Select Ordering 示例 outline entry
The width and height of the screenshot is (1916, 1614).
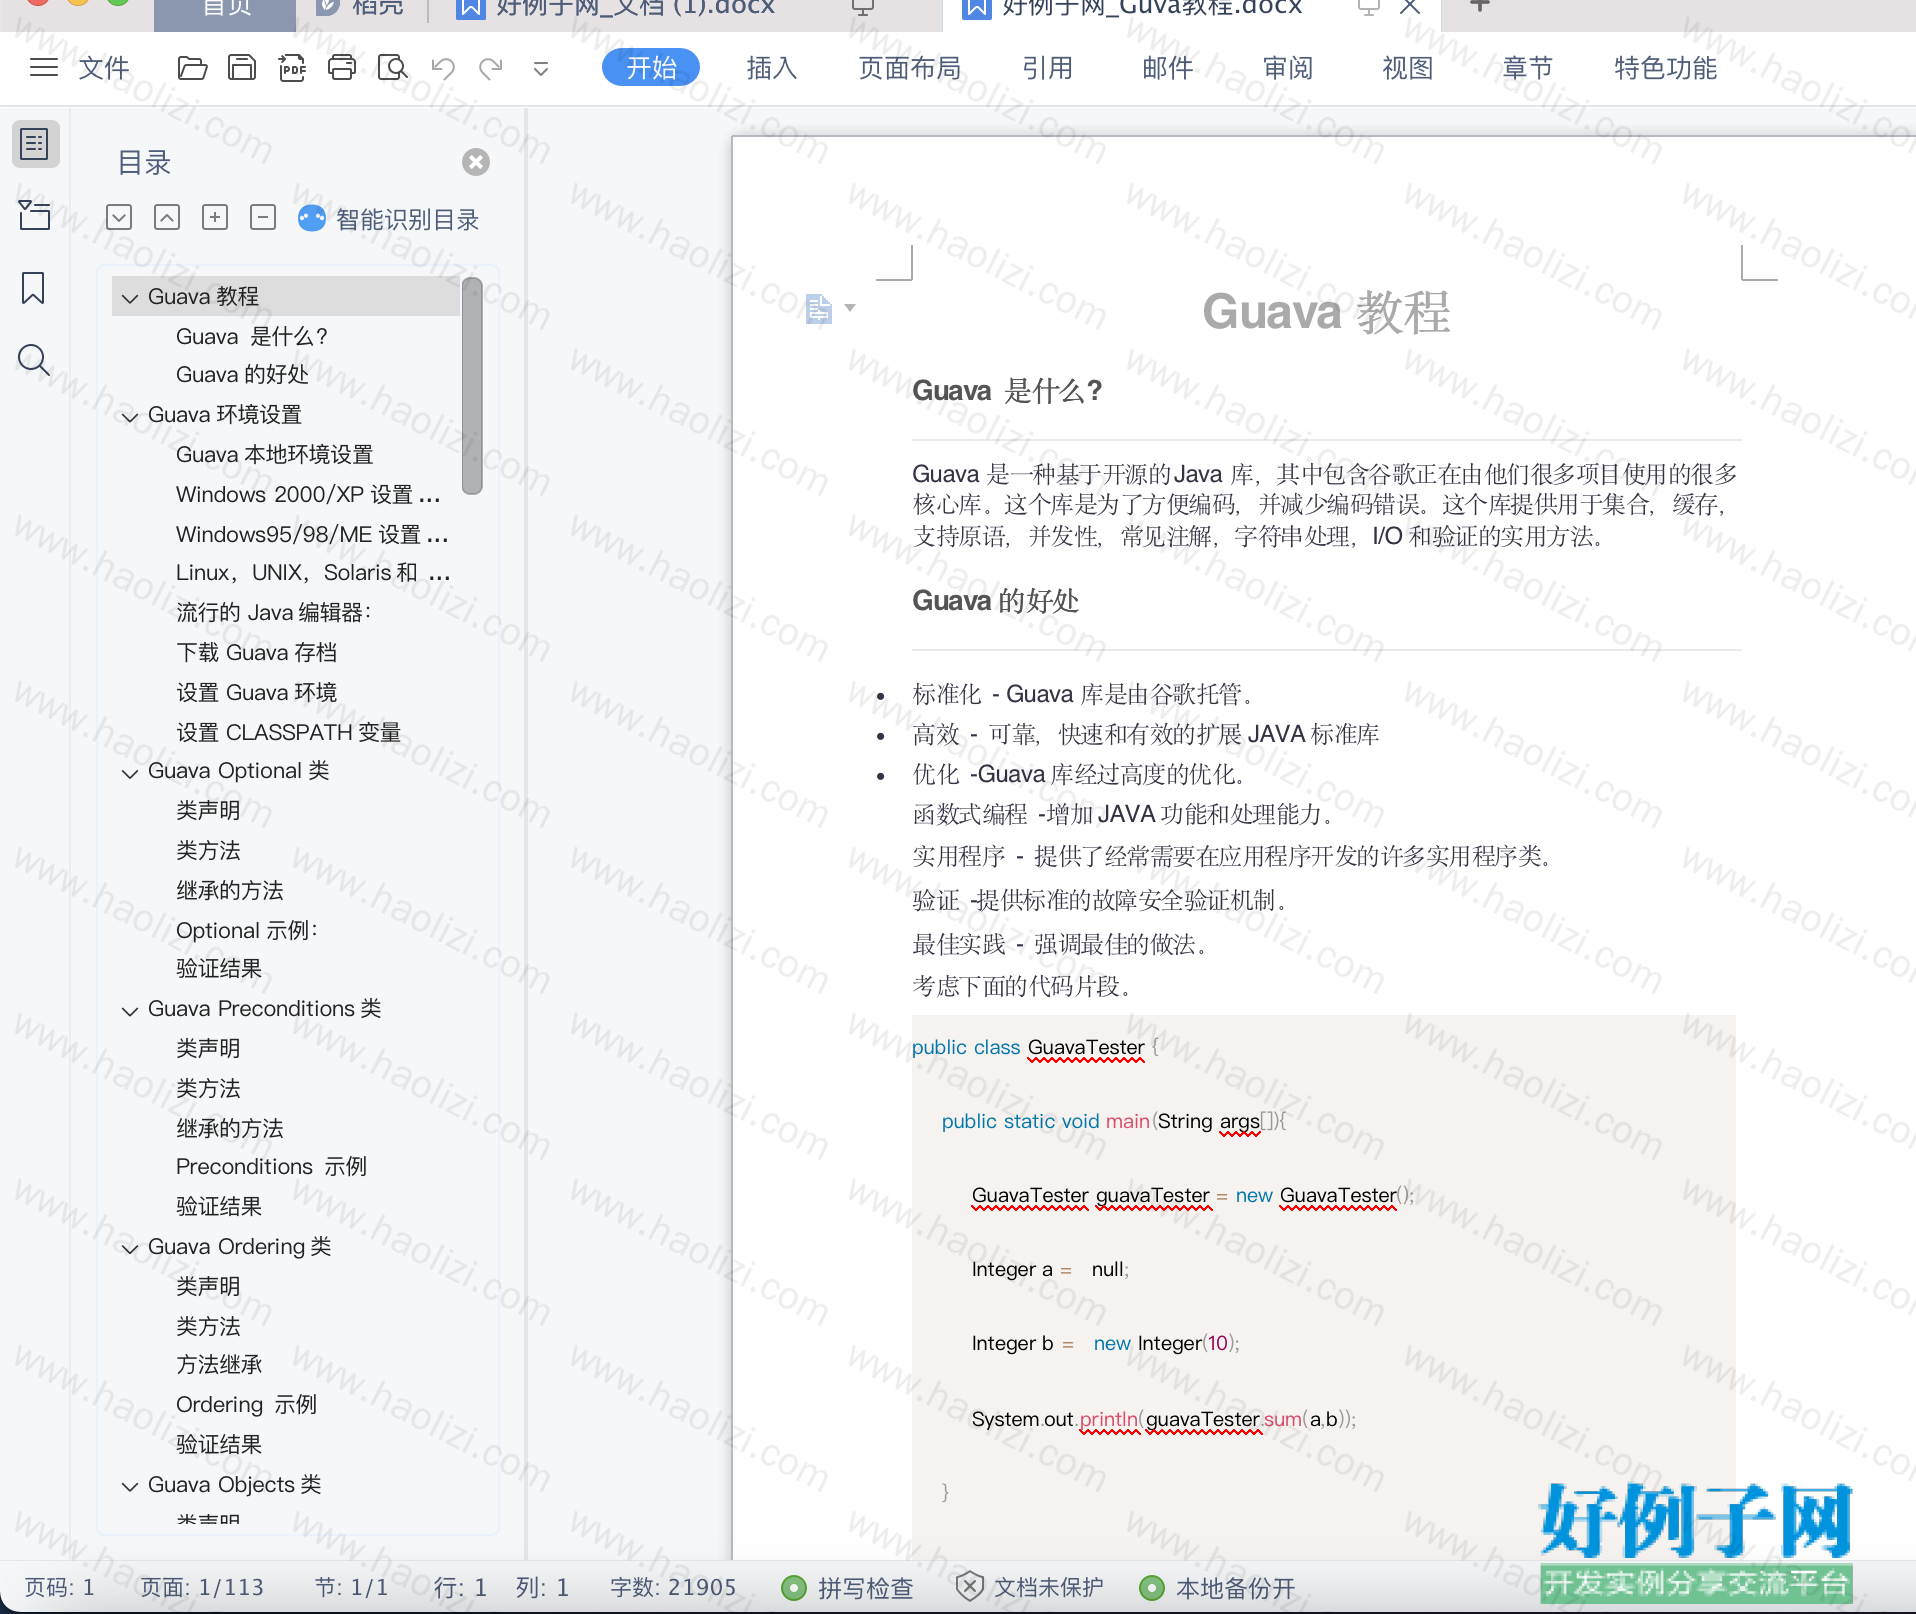246,1404
